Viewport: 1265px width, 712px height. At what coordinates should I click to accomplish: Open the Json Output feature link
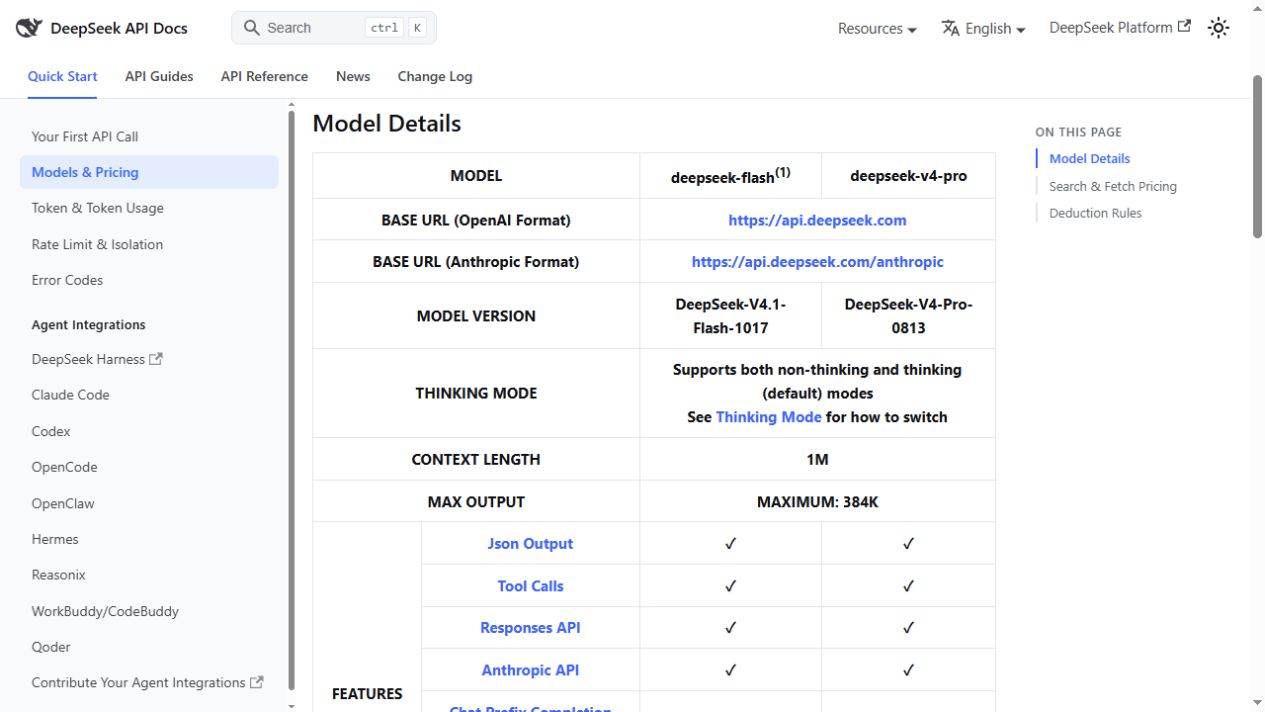(530, 544)
